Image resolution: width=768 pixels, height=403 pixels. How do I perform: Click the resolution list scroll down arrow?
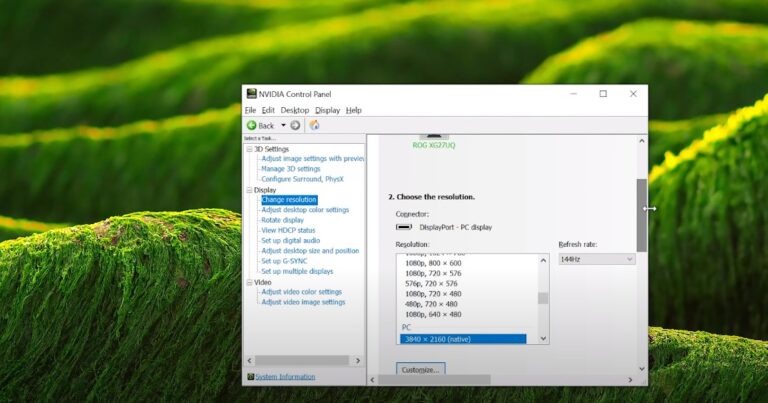543,339
